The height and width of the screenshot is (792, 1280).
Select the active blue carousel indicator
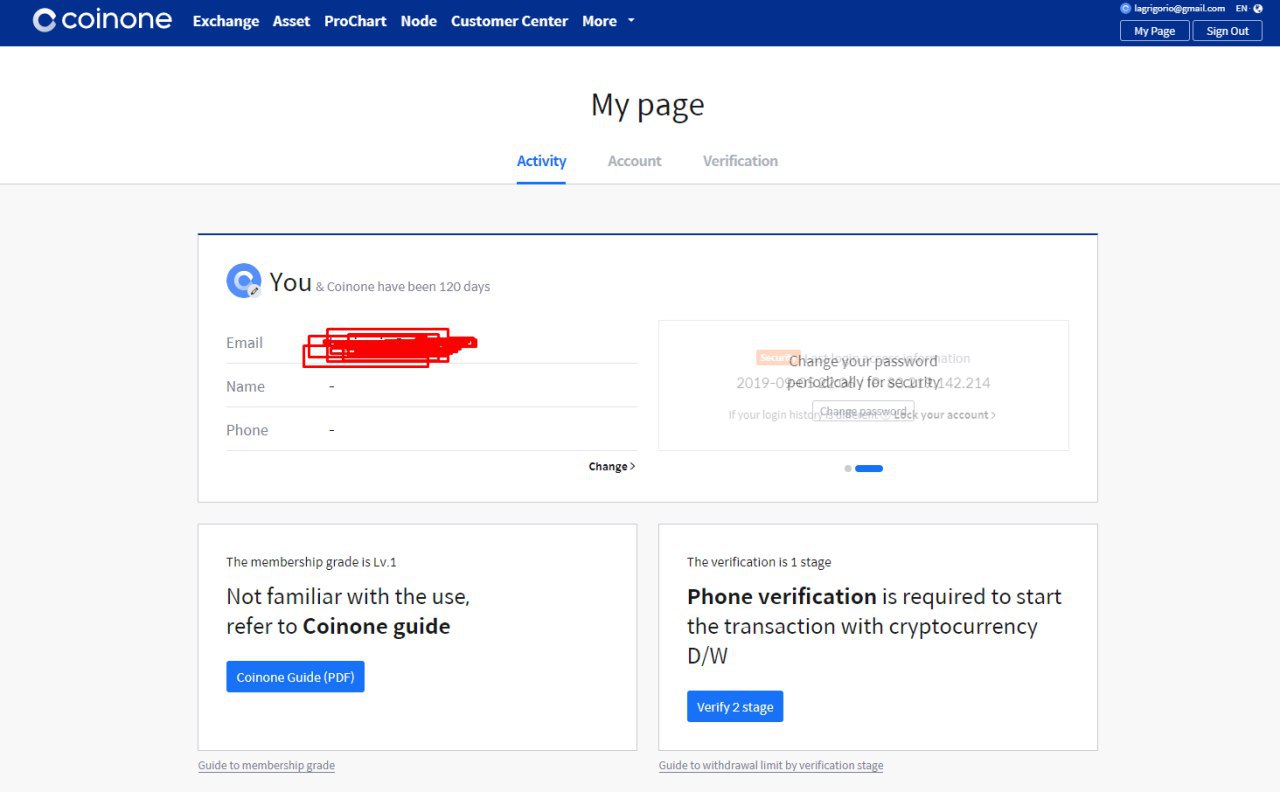pyautogui.click(x=869, y=468)
